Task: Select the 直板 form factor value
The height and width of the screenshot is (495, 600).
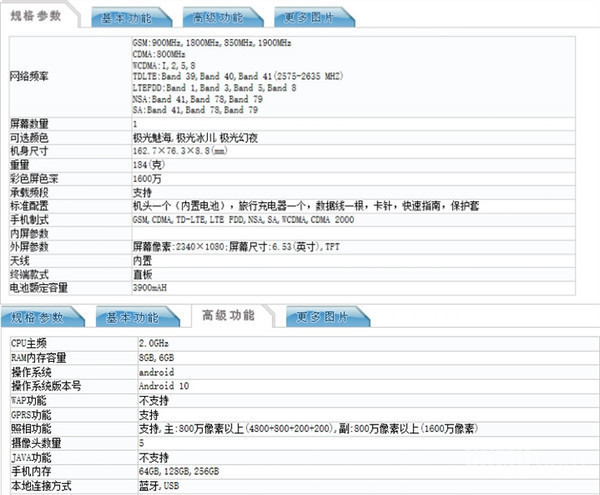Action: 142,274
